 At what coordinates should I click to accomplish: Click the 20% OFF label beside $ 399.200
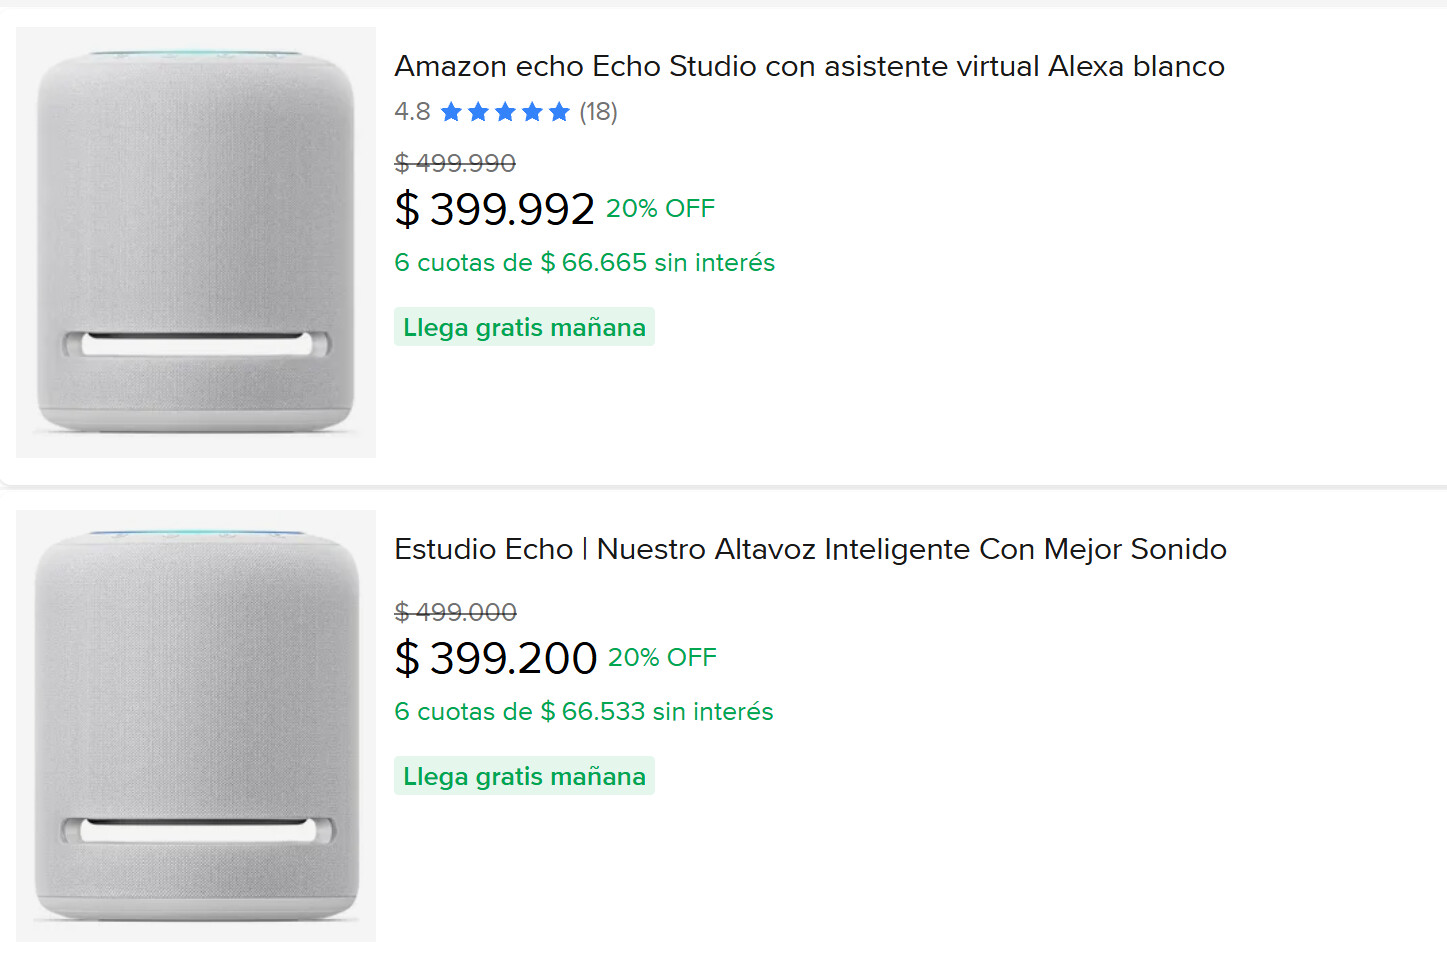pyautogui.click(x=662, y=657)
